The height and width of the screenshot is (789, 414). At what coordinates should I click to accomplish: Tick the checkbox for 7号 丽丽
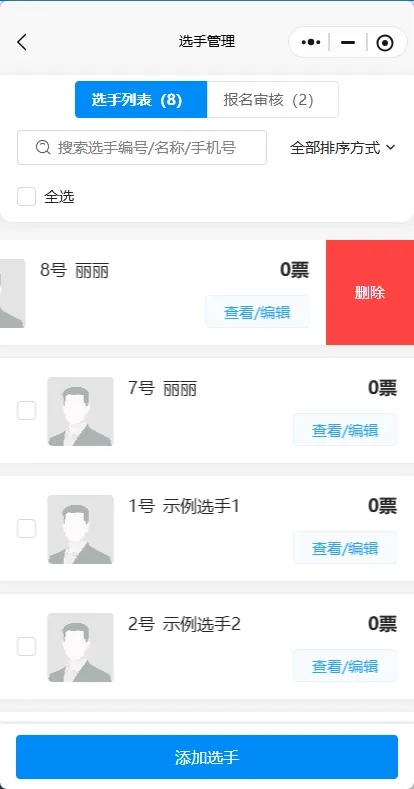[x=27, y=411]
